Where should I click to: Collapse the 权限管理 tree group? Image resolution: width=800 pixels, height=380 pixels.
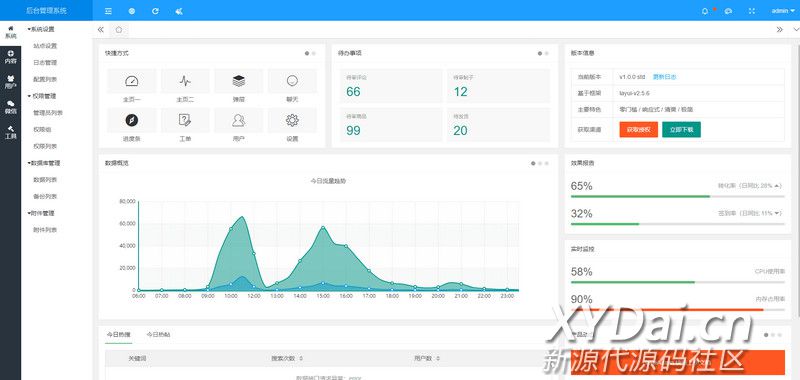(42, 96)
